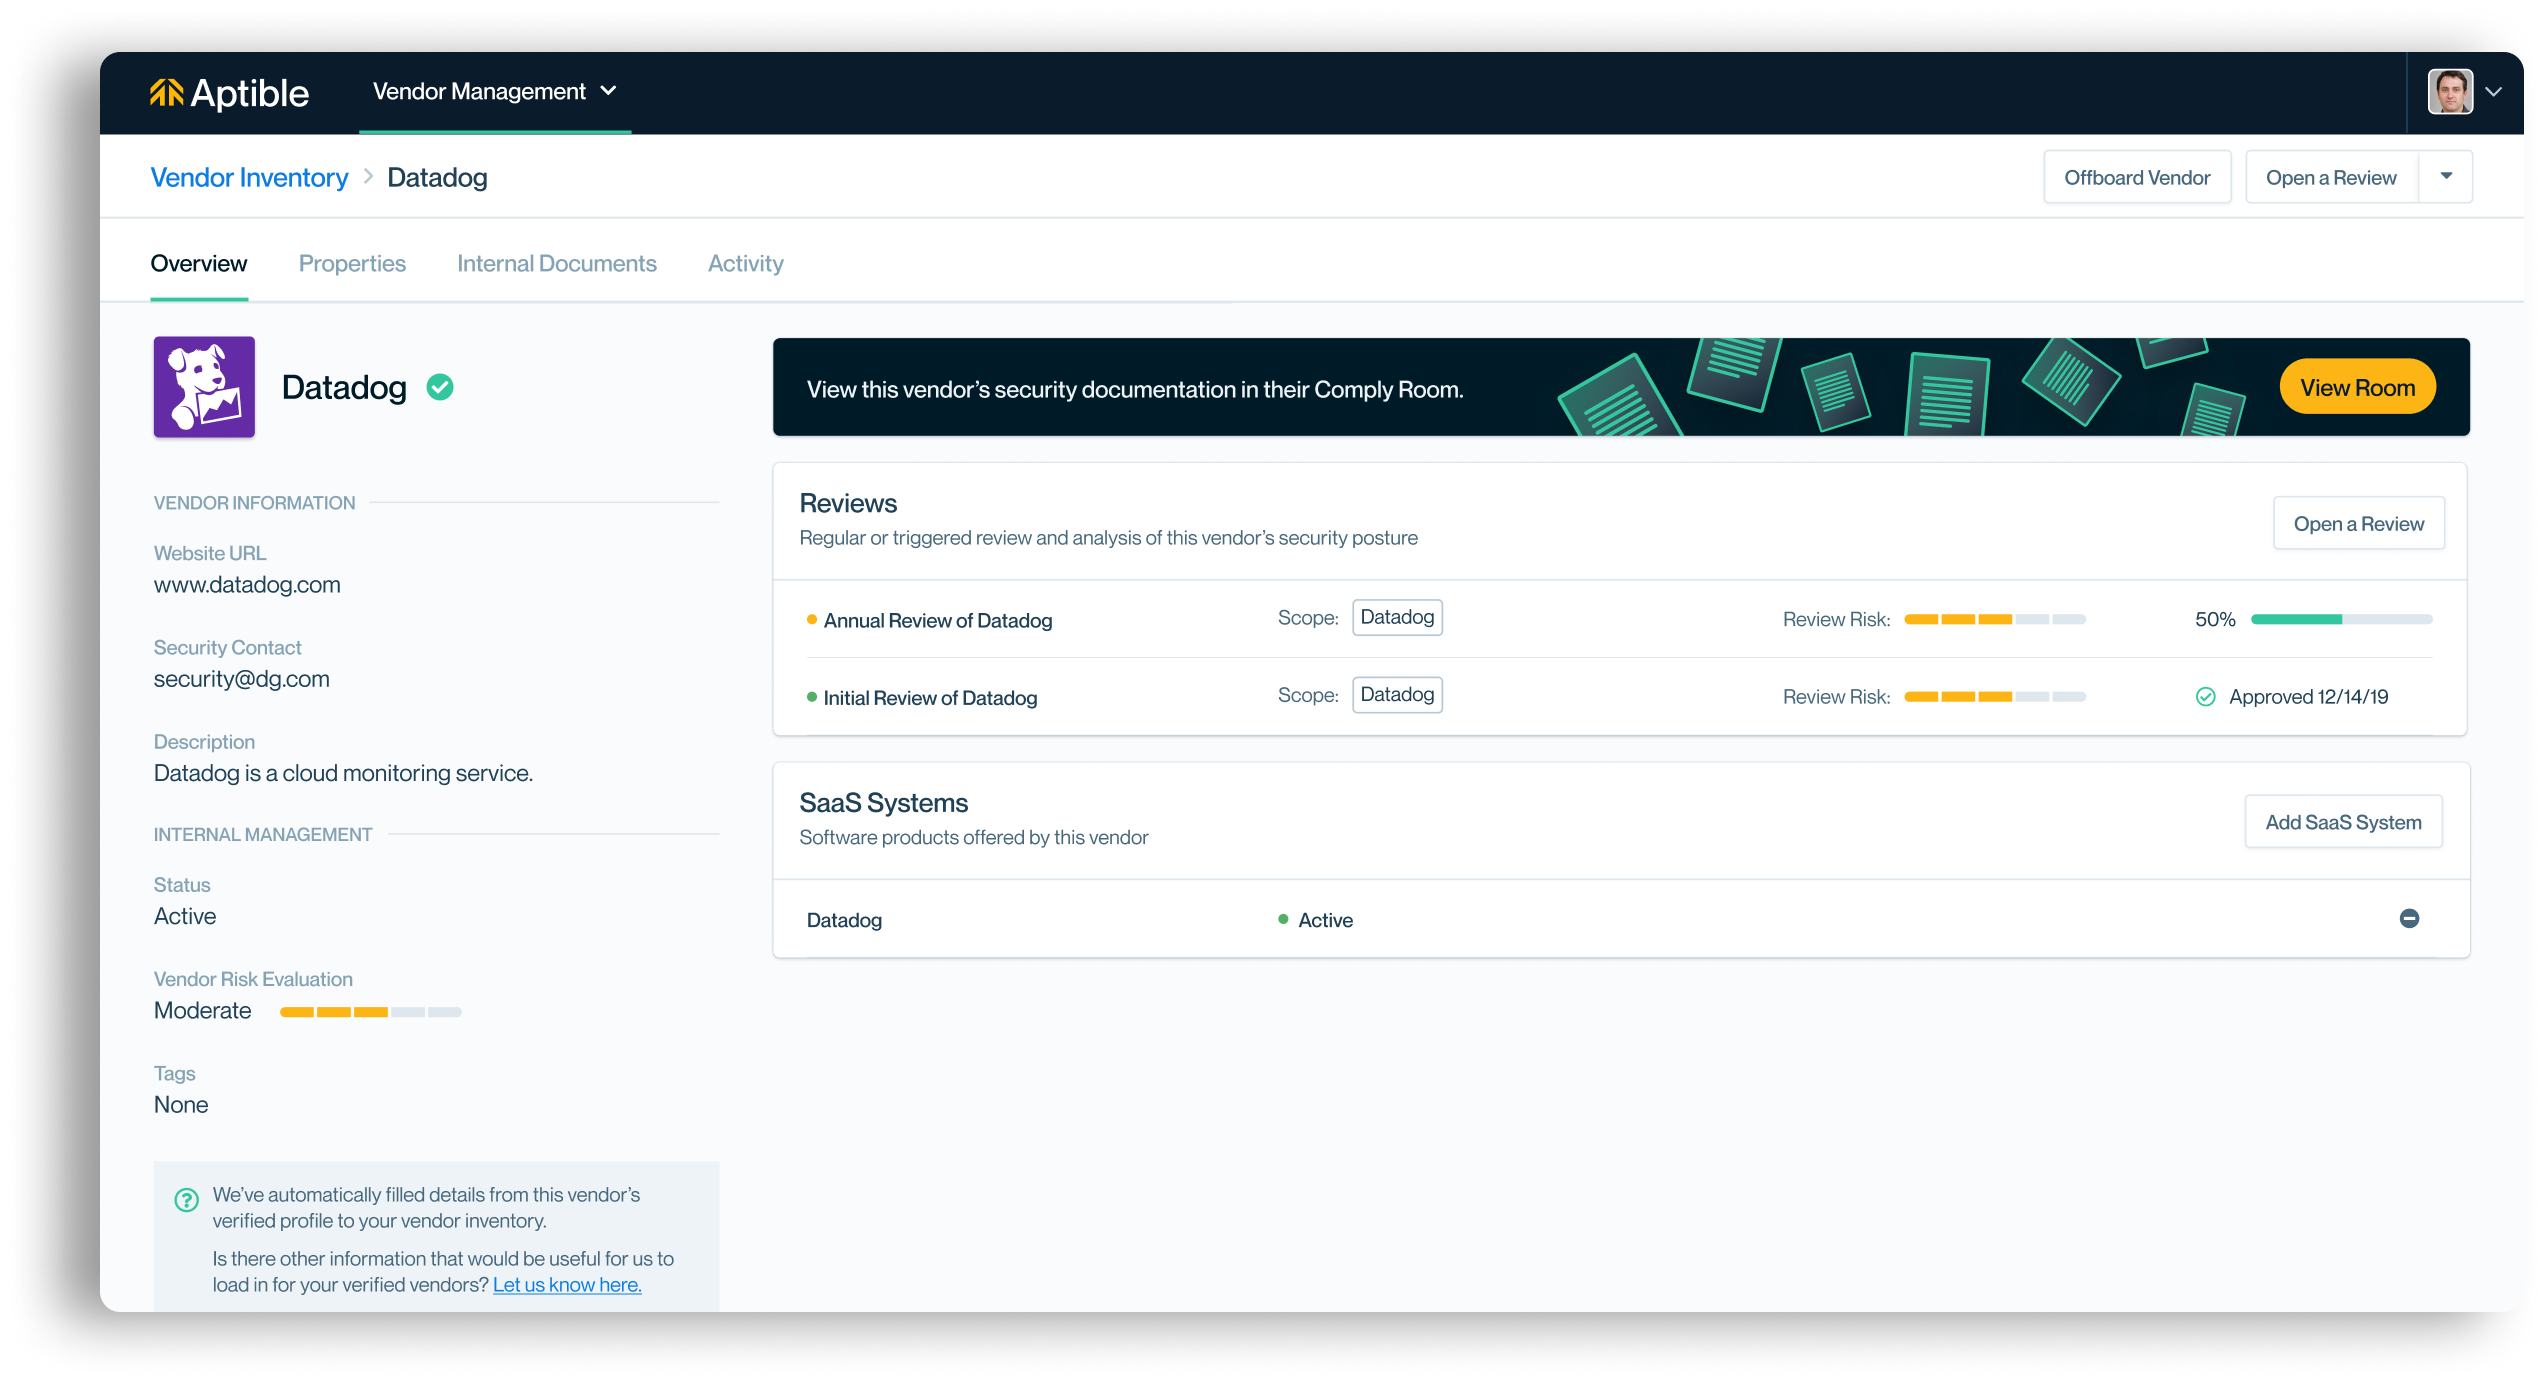Click Let us know here link
The height and width of the screenshot is (1380, 2544).
(567, 1285)
